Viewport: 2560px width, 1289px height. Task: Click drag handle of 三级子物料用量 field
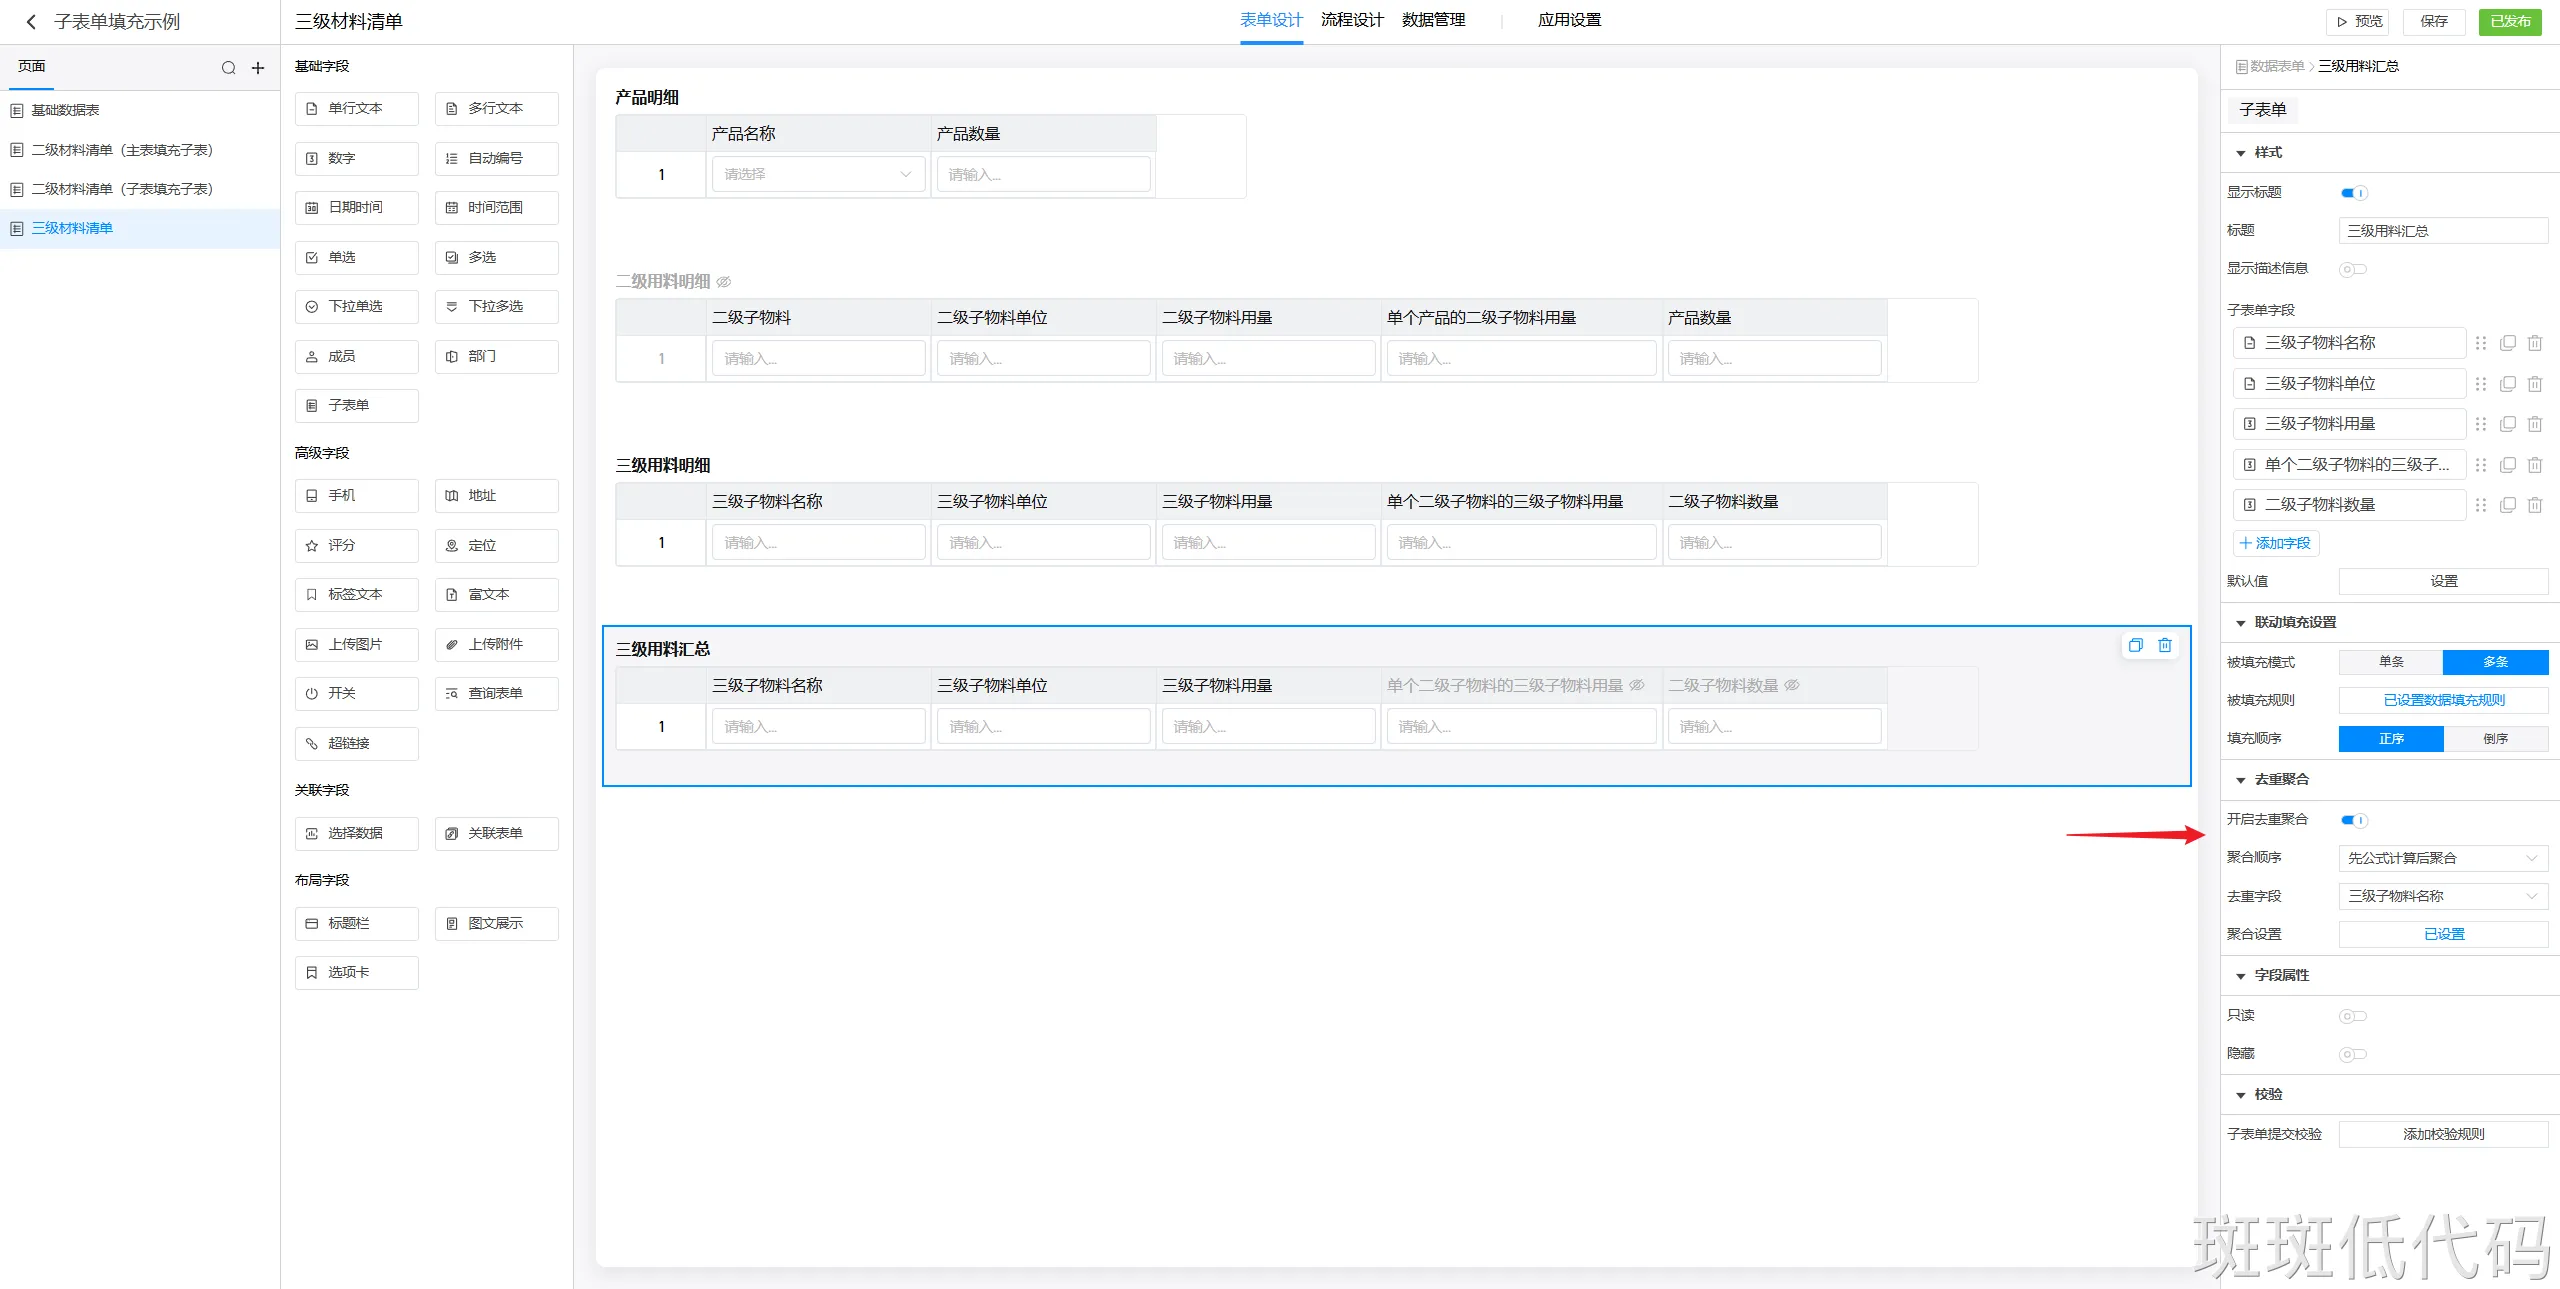click(x=2480, y=424)
